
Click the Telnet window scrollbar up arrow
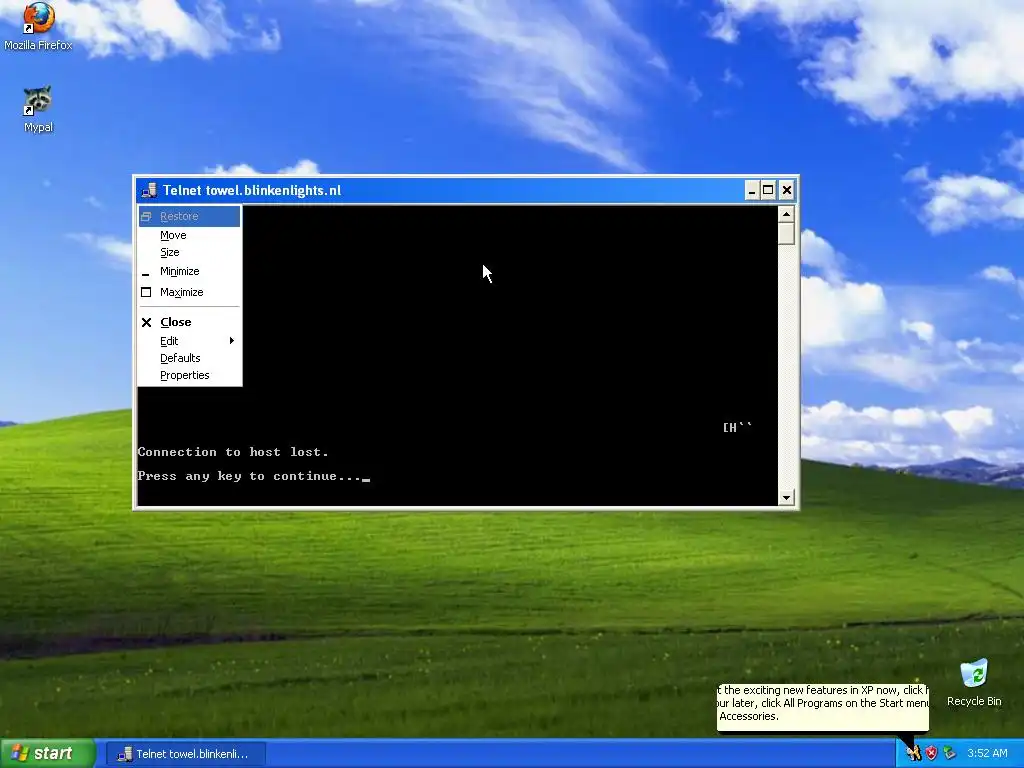pos(786,214)
